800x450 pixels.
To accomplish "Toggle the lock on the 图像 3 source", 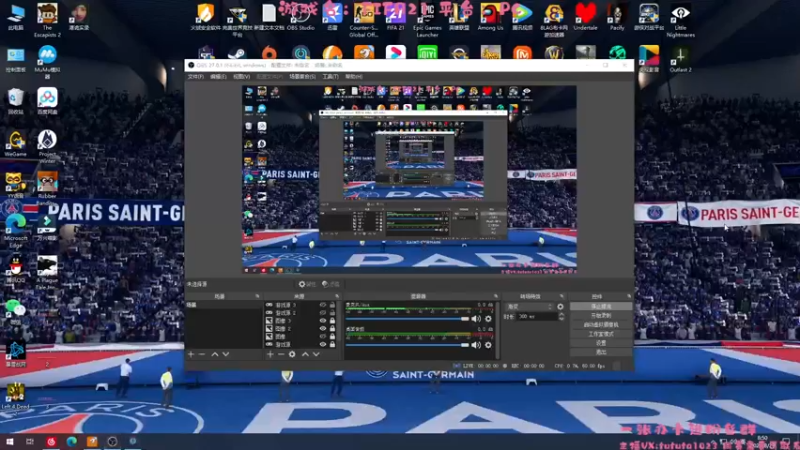I will (332, 321).
